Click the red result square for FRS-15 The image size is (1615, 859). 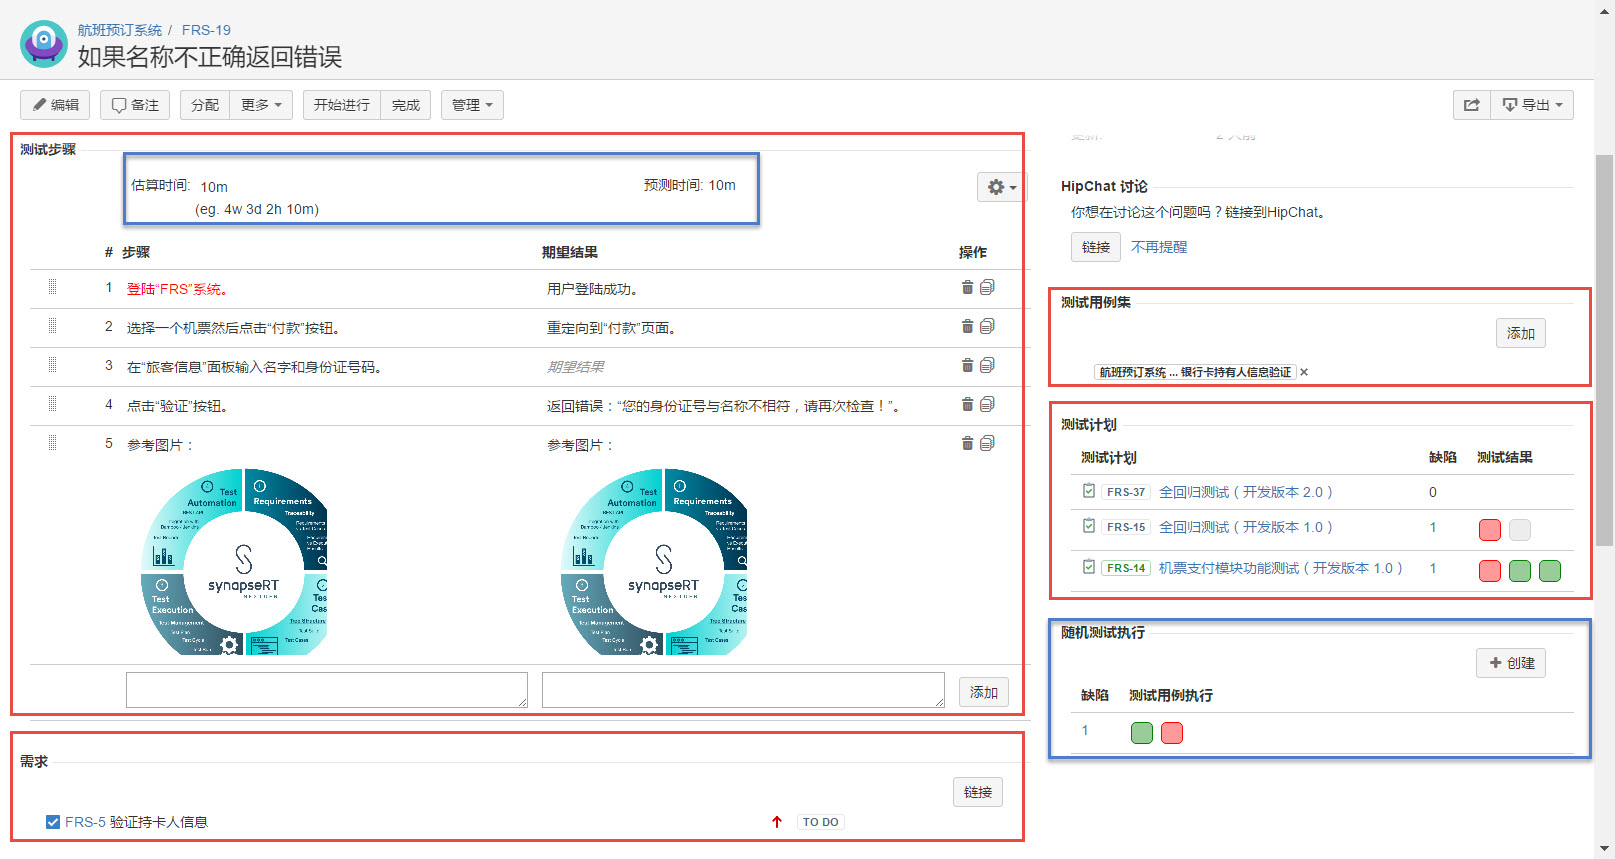coord(1490,530)
